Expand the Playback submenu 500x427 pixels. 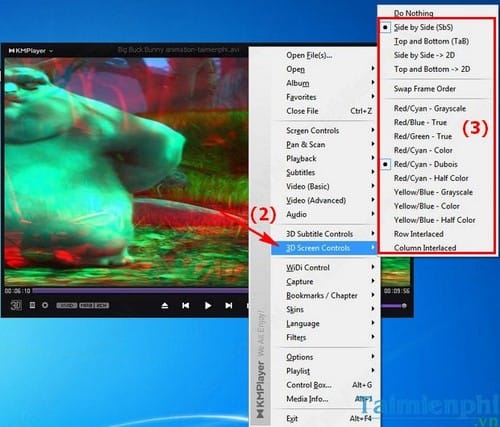pos(324,159)
